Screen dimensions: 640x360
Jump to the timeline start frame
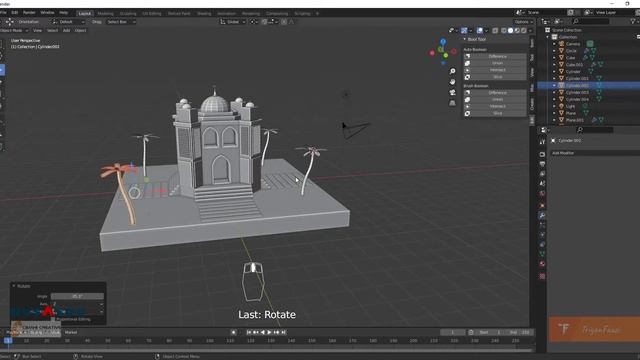(249, 332)
